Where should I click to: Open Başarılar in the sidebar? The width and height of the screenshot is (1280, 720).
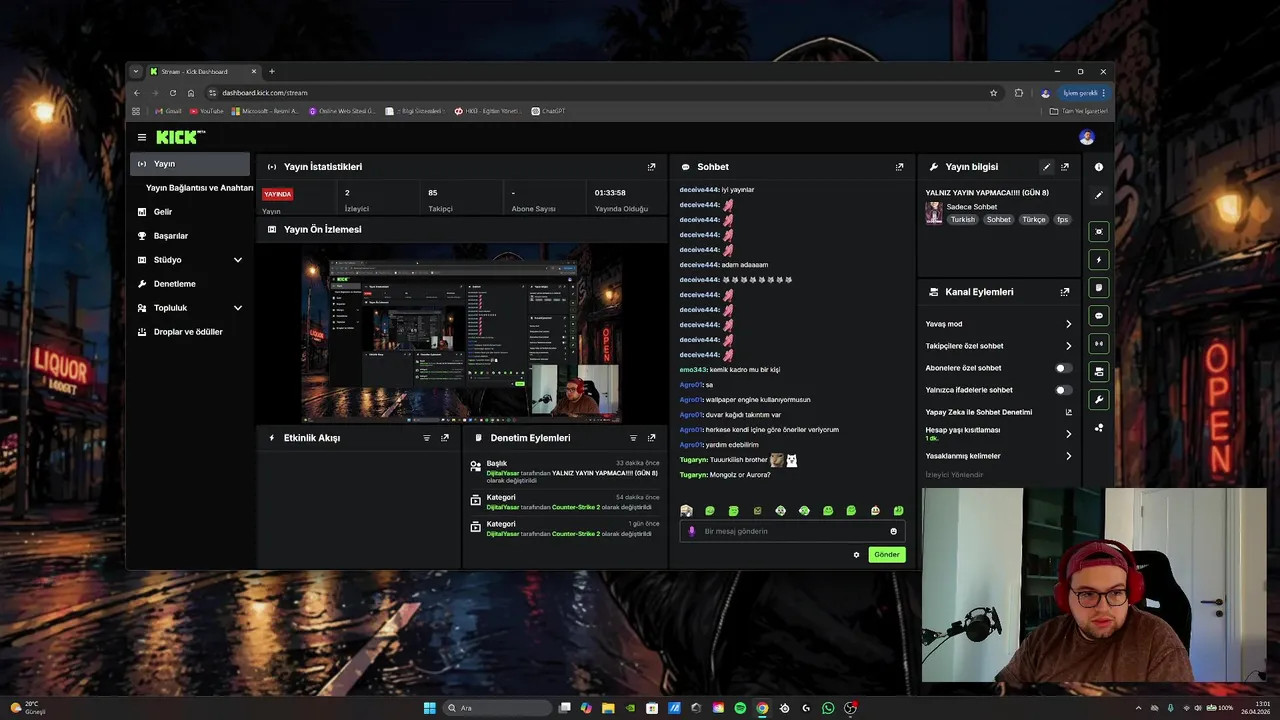190,236
